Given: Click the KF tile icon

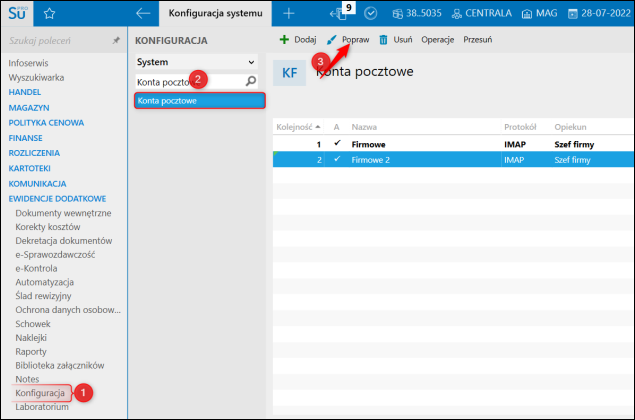Looking at the screenshot, I should pyautogui.click(x=290, y=73).
